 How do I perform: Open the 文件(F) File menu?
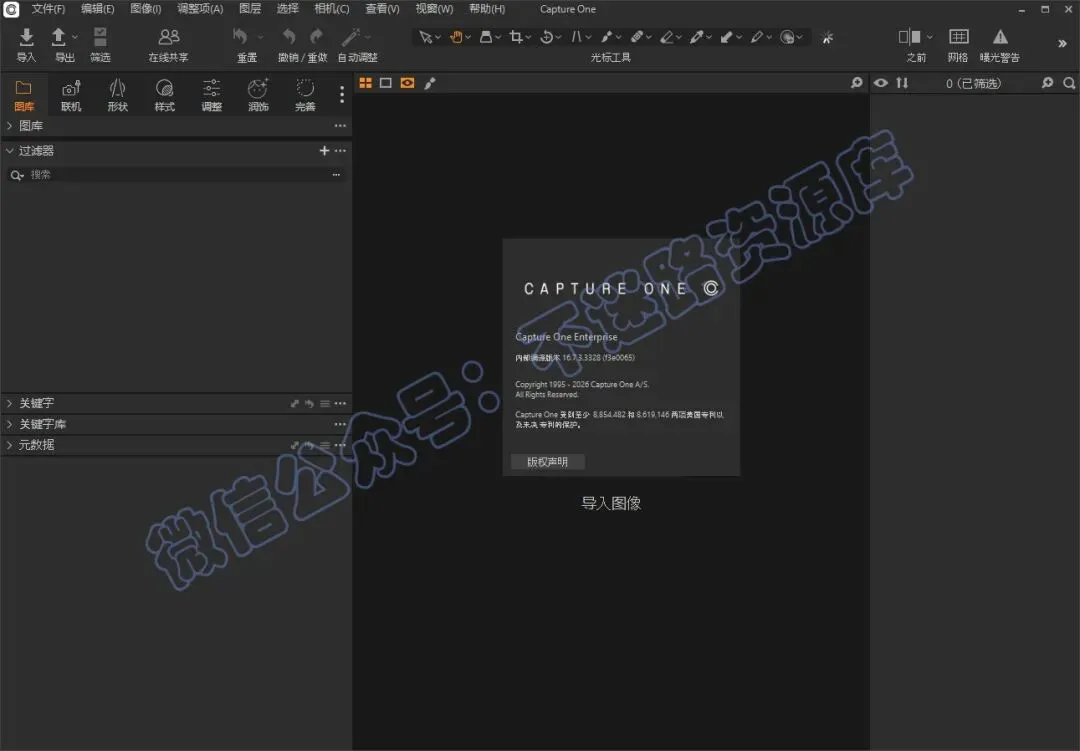[48, 9]
